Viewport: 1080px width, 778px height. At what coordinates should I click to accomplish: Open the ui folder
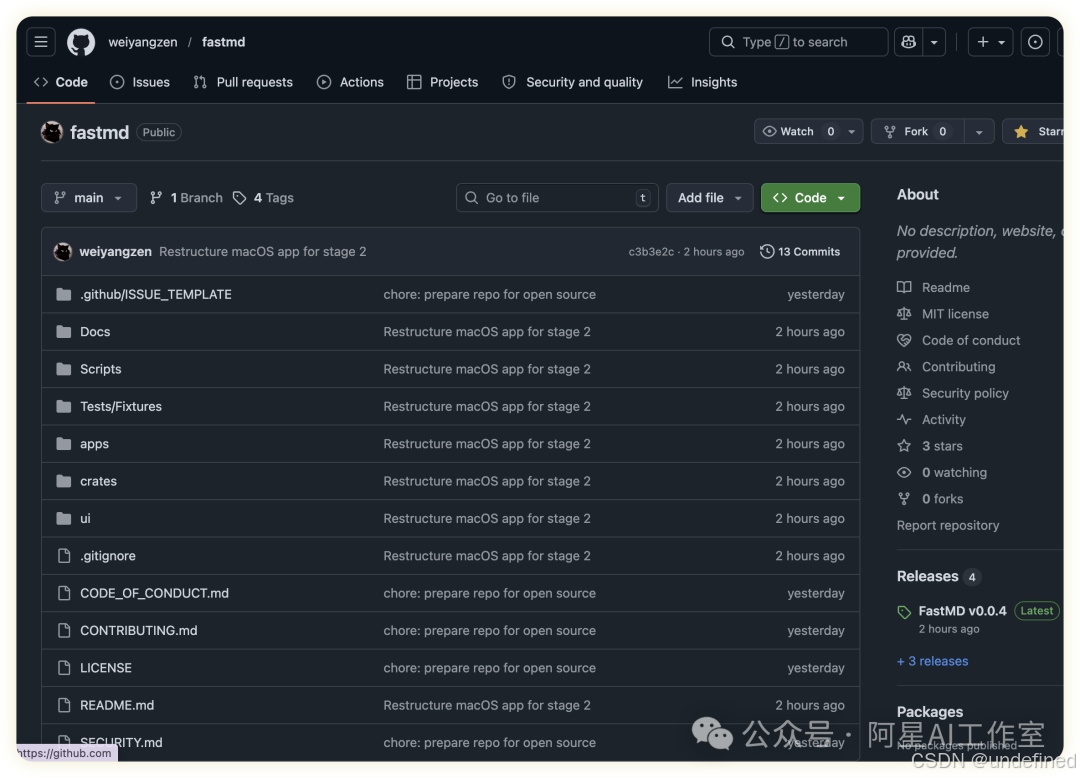(x=85, y=518)
